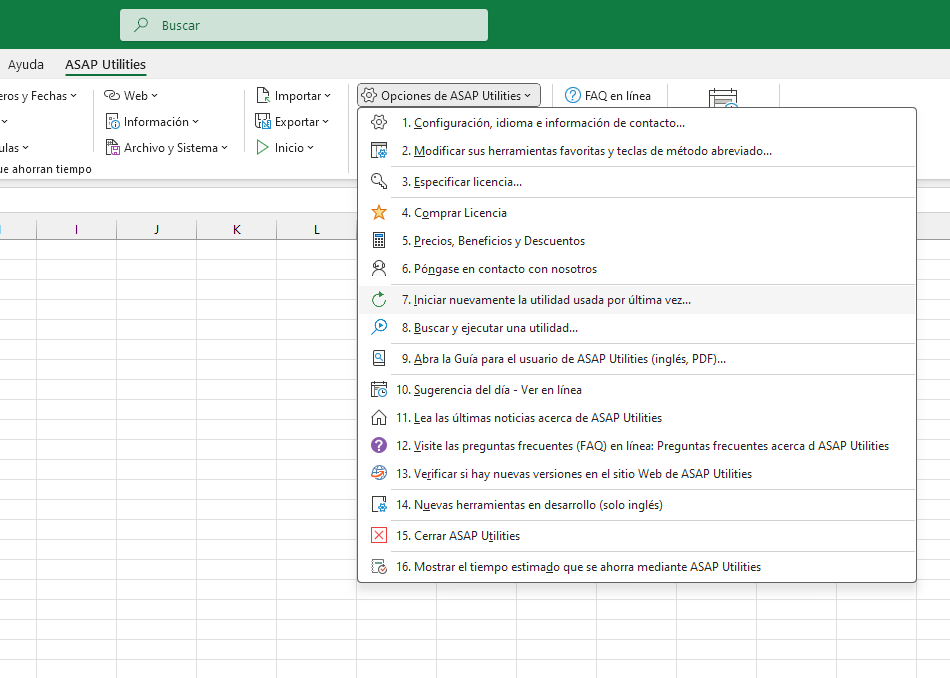
Task: Click the FAQ en línea question mark icon
Action: click(573, 95)
